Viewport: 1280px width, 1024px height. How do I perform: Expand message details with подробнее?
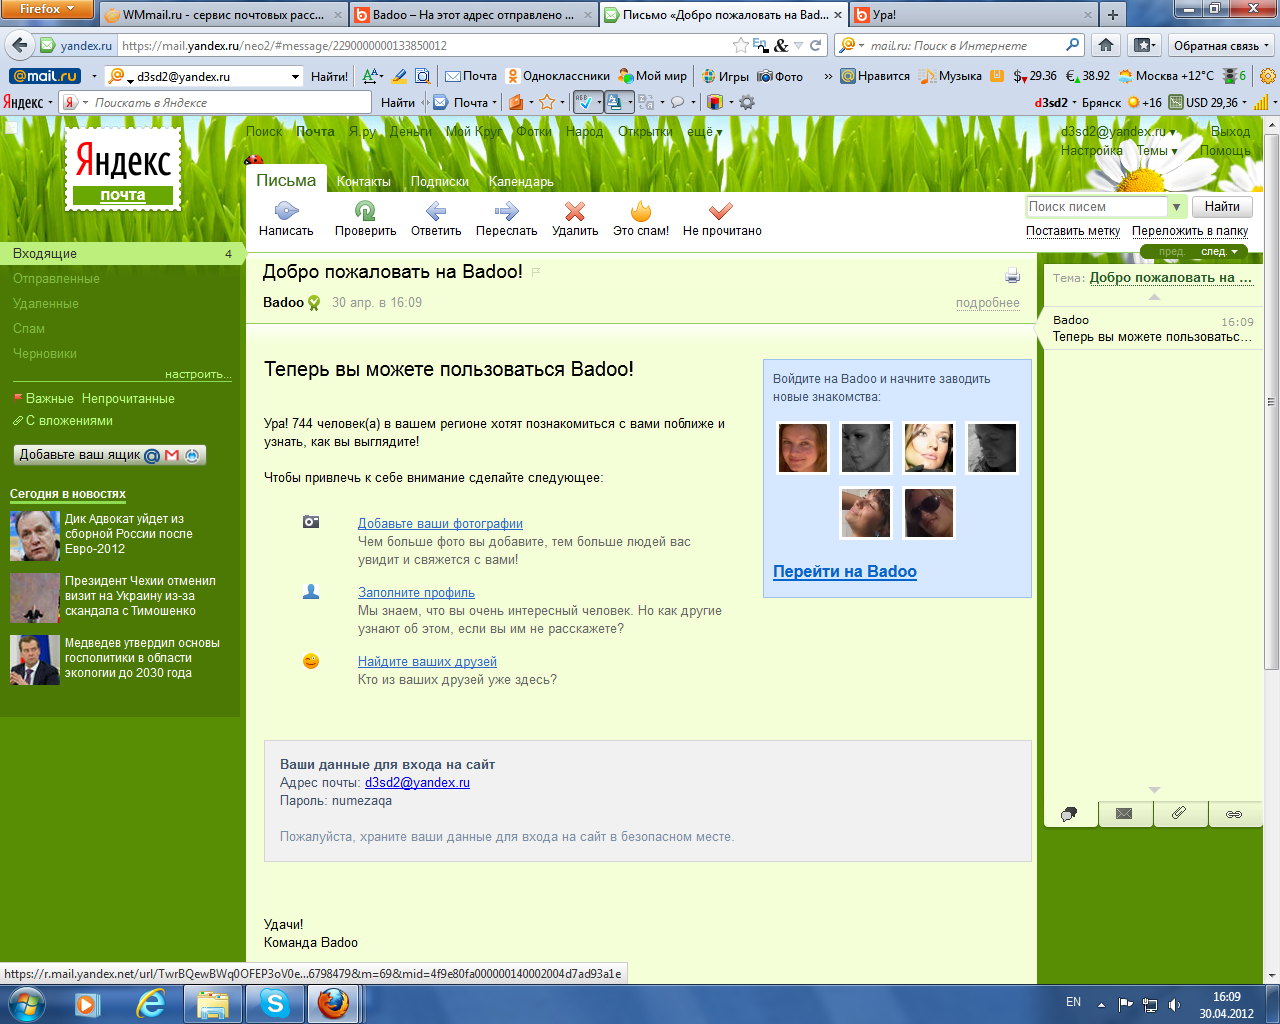[987, 303]
